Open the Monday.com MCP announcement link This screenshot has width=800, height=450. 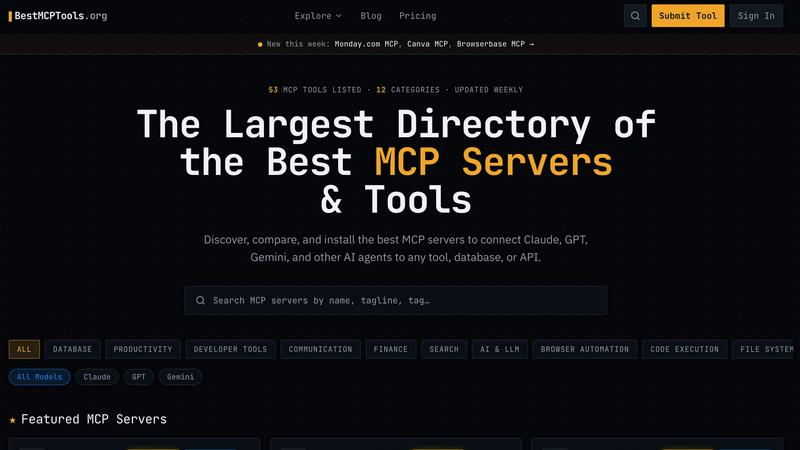[x=366, y=44]
